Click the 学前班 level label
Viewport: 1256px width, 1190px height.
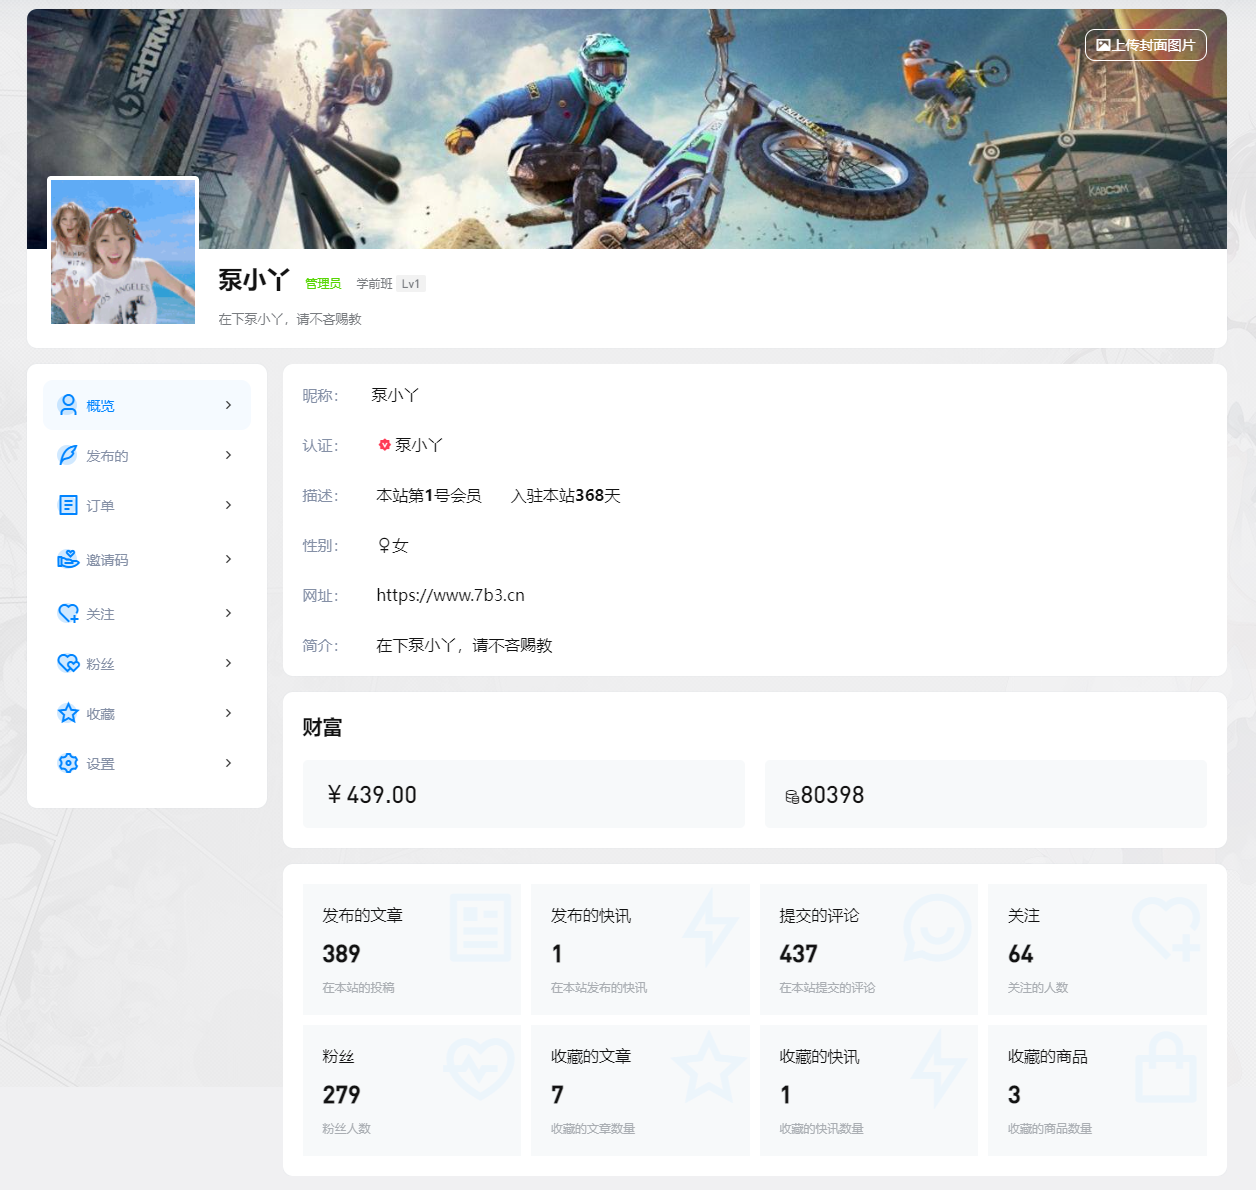pyautogui.click(x=374, y=284)
